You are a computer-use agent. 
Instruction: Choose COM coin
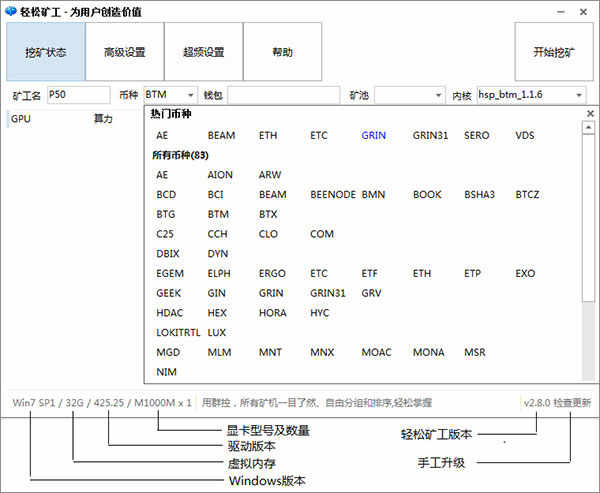coord(322,234)
